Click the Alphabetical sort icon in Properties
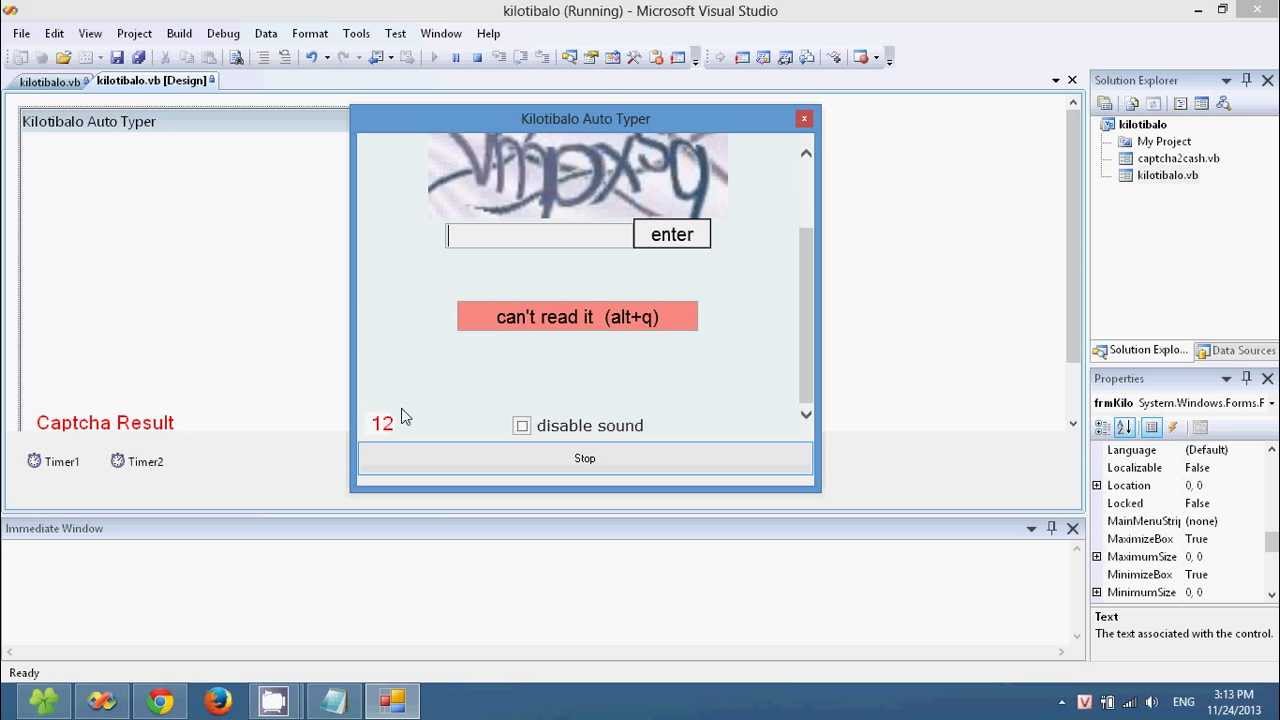 tap(1125, 427)
